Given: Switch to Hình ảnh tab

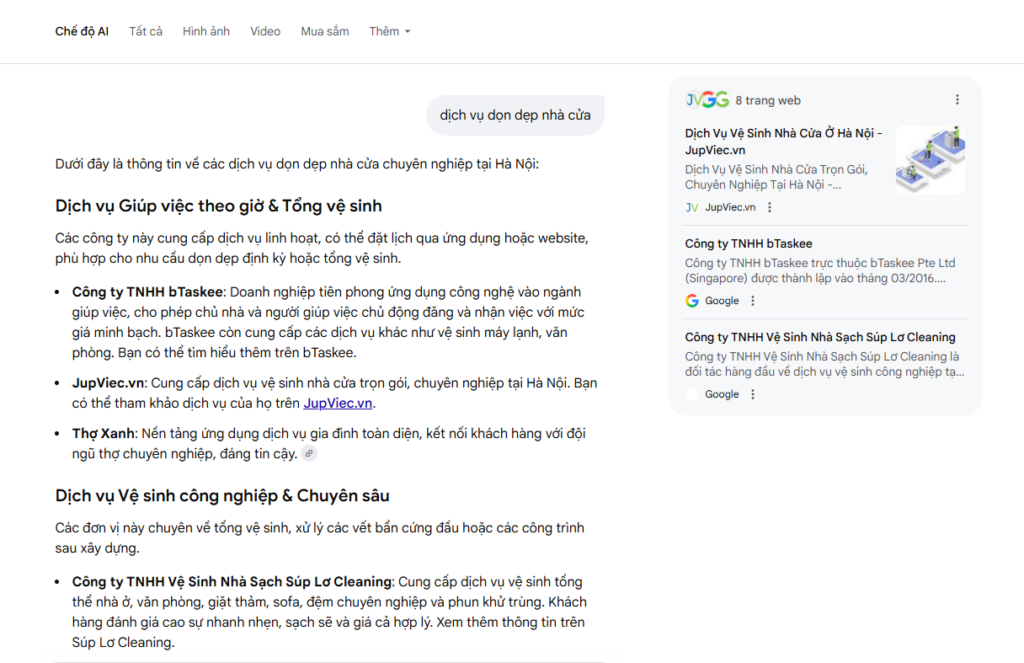Looking at the screenshot, I should pyautogui.click(x=206, y=31).
